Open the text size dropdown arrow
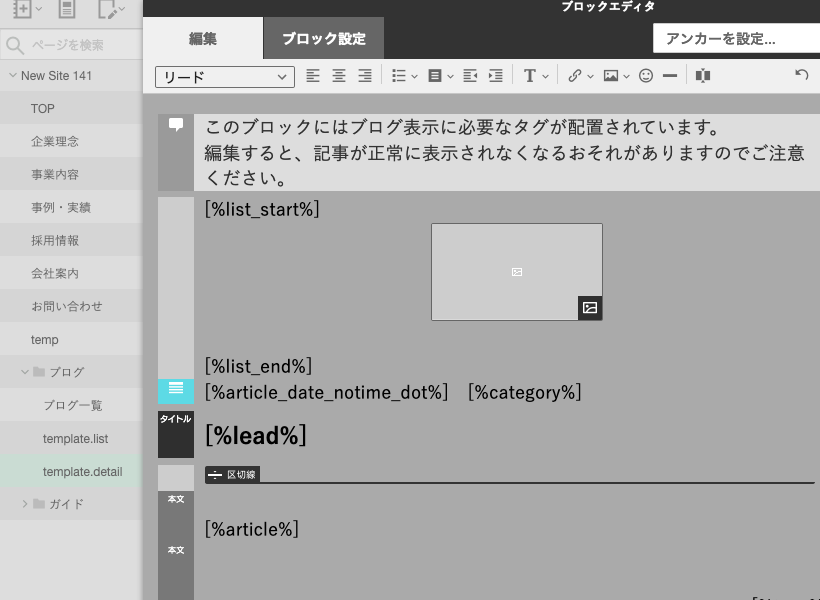 545,77
